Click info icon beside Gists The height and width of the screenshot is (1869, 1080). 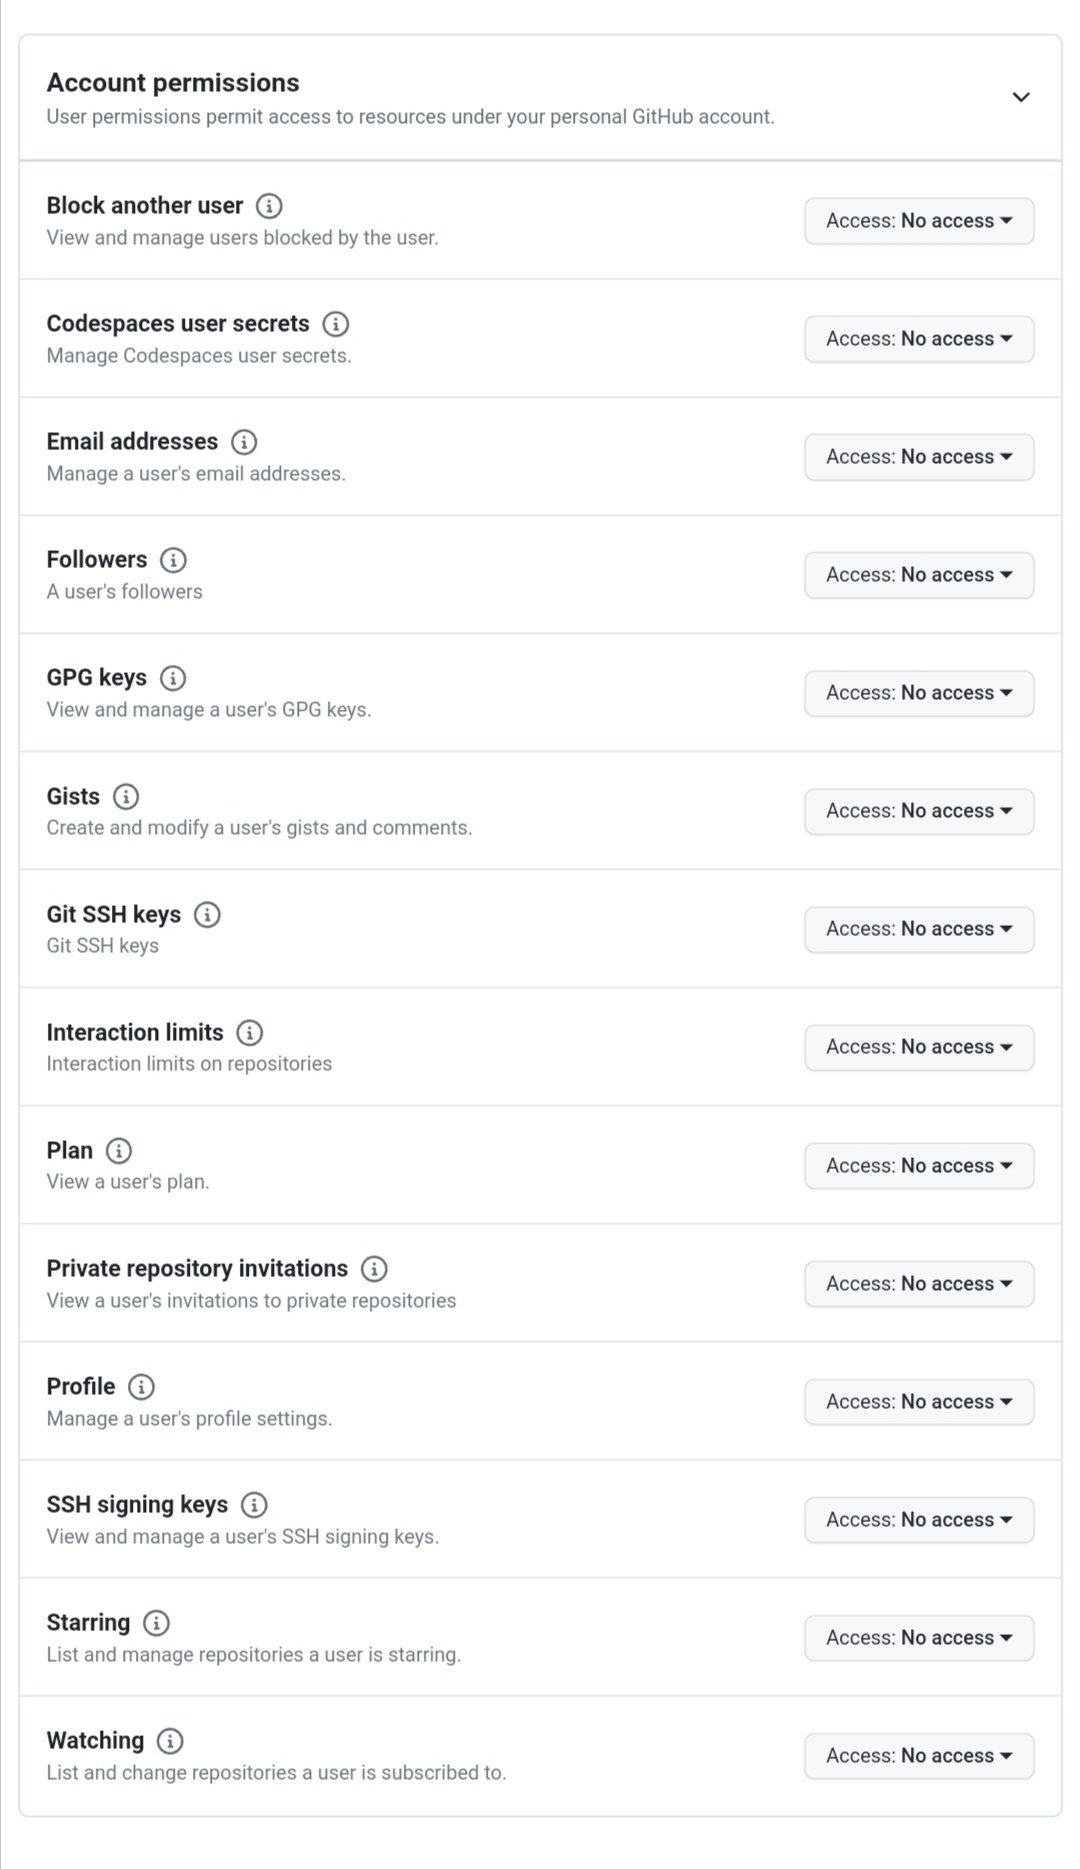[126, 797]
